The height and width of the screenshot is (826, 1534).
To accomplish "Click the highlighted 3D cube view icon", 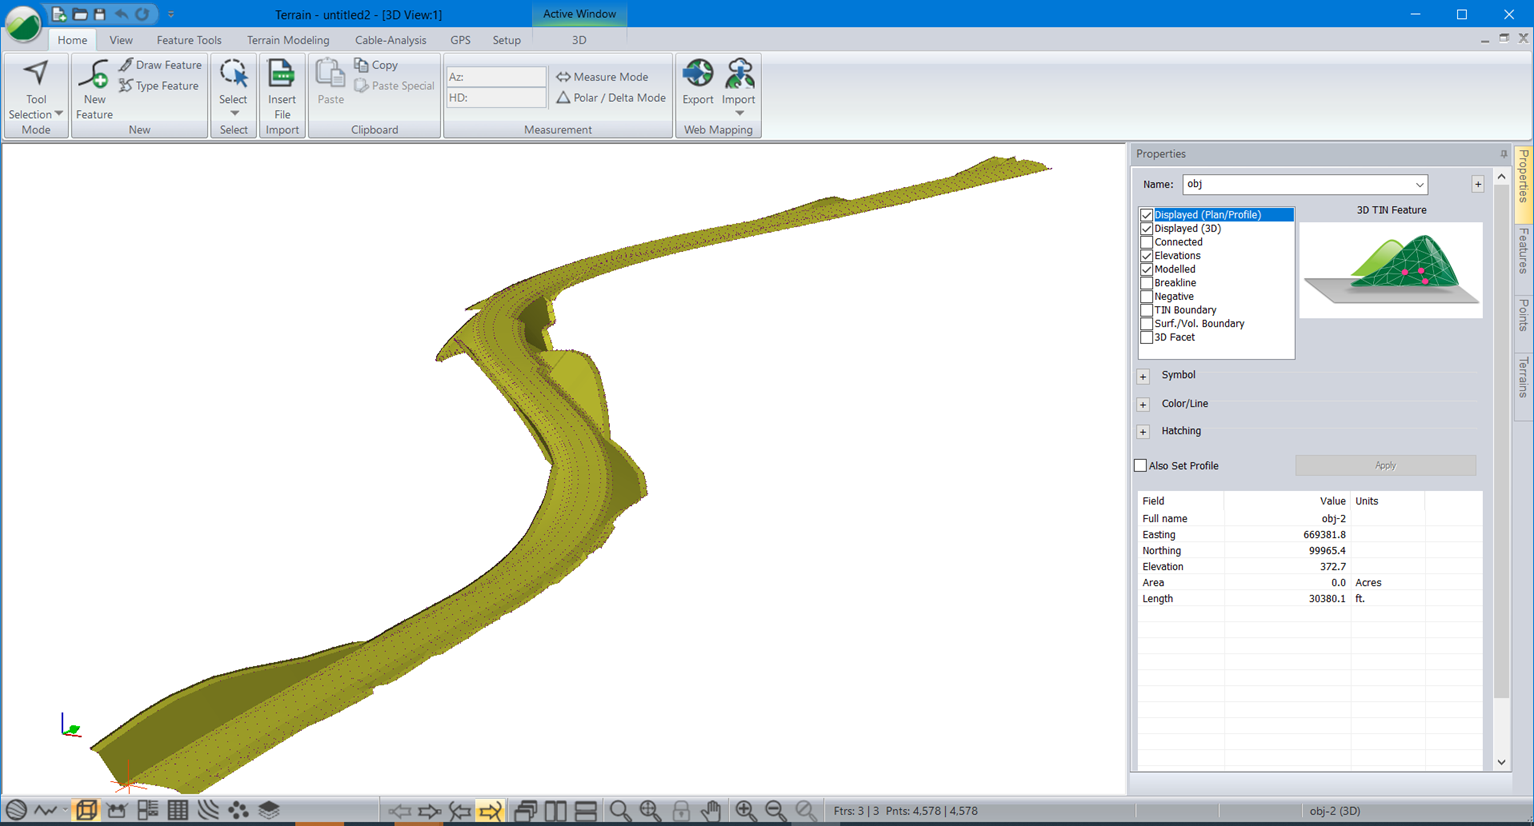I will pyautogui.click(x=86, y=810).
